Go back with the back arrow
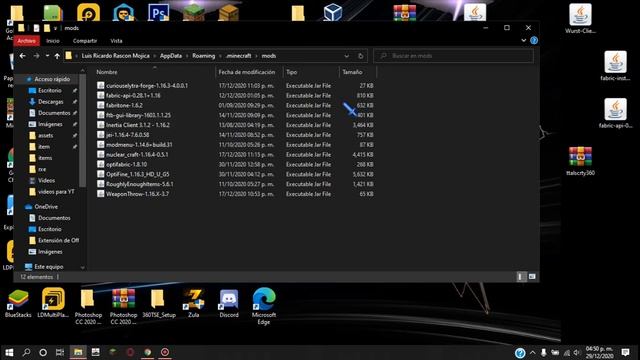640x360 pixels. pos(23,56)
